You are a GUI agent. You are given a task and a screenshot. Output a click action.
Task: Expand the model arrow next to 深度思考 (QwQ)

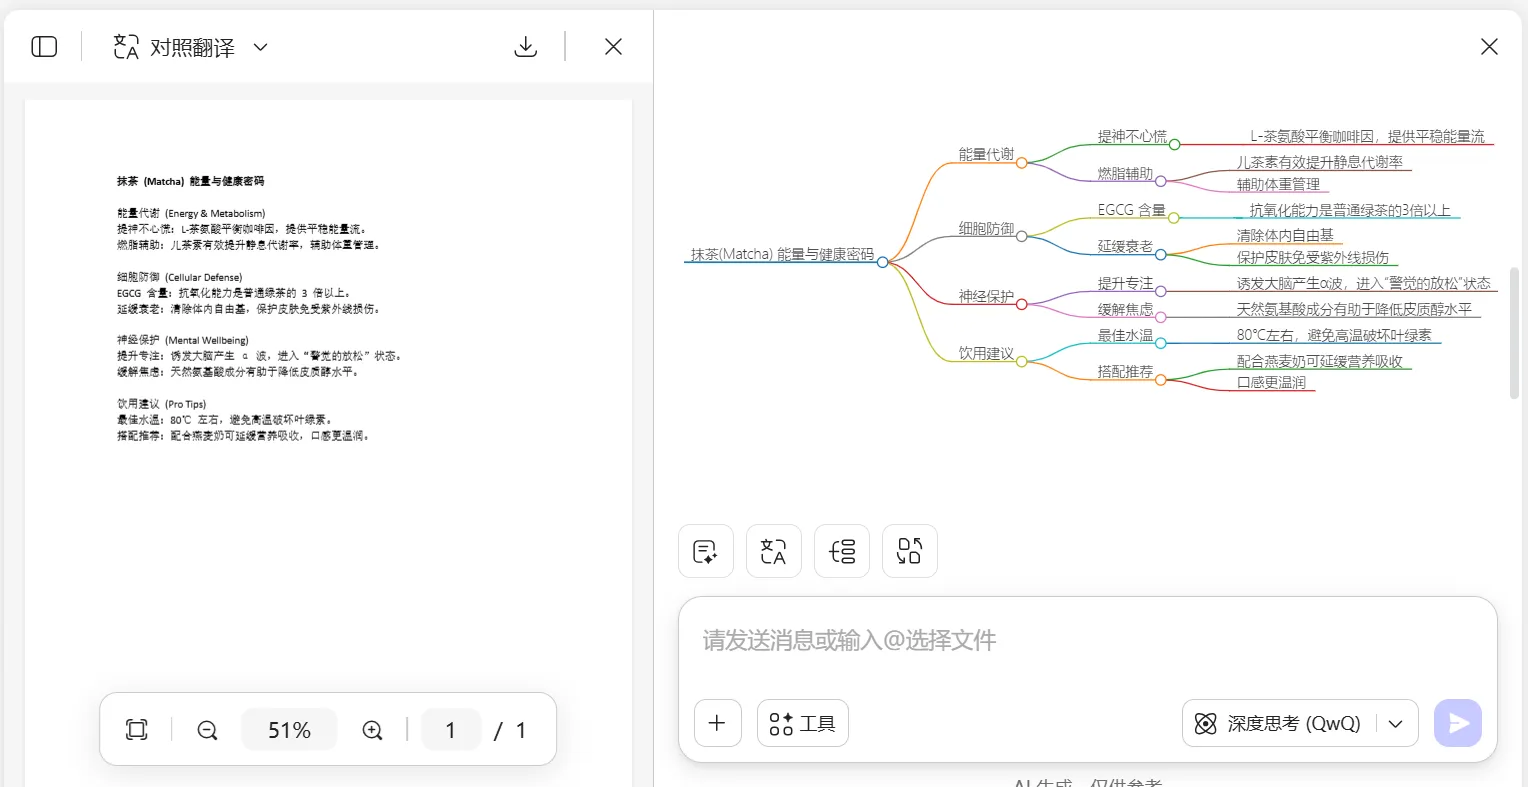coord(1396,723)
